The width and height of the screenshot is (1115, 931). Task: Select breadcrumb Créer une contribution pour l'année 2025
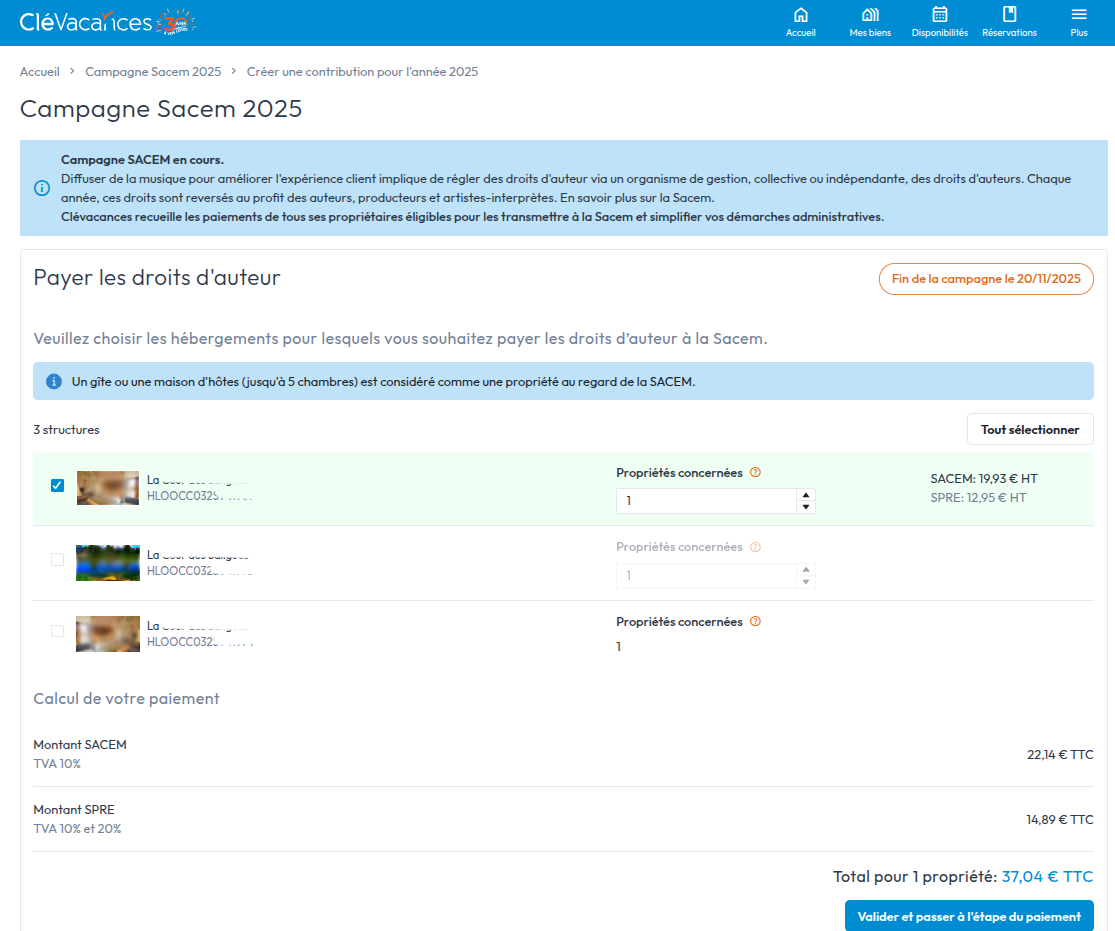click(x=362, y=72)
